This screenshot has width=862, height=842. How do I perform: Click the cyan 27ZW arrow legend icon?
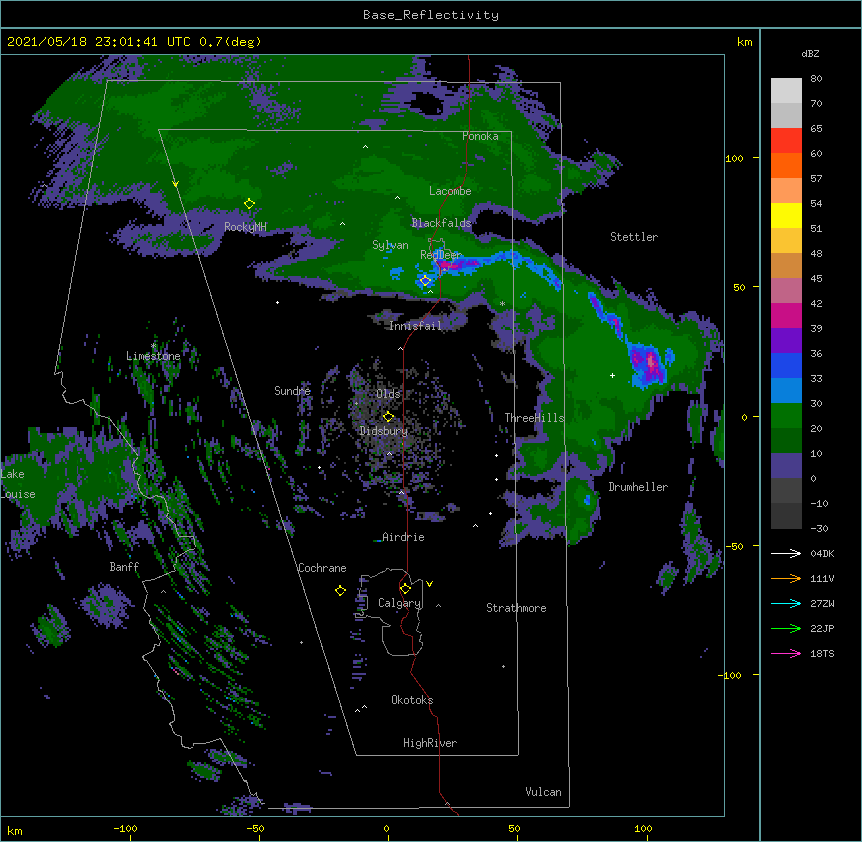pos(786,603)
